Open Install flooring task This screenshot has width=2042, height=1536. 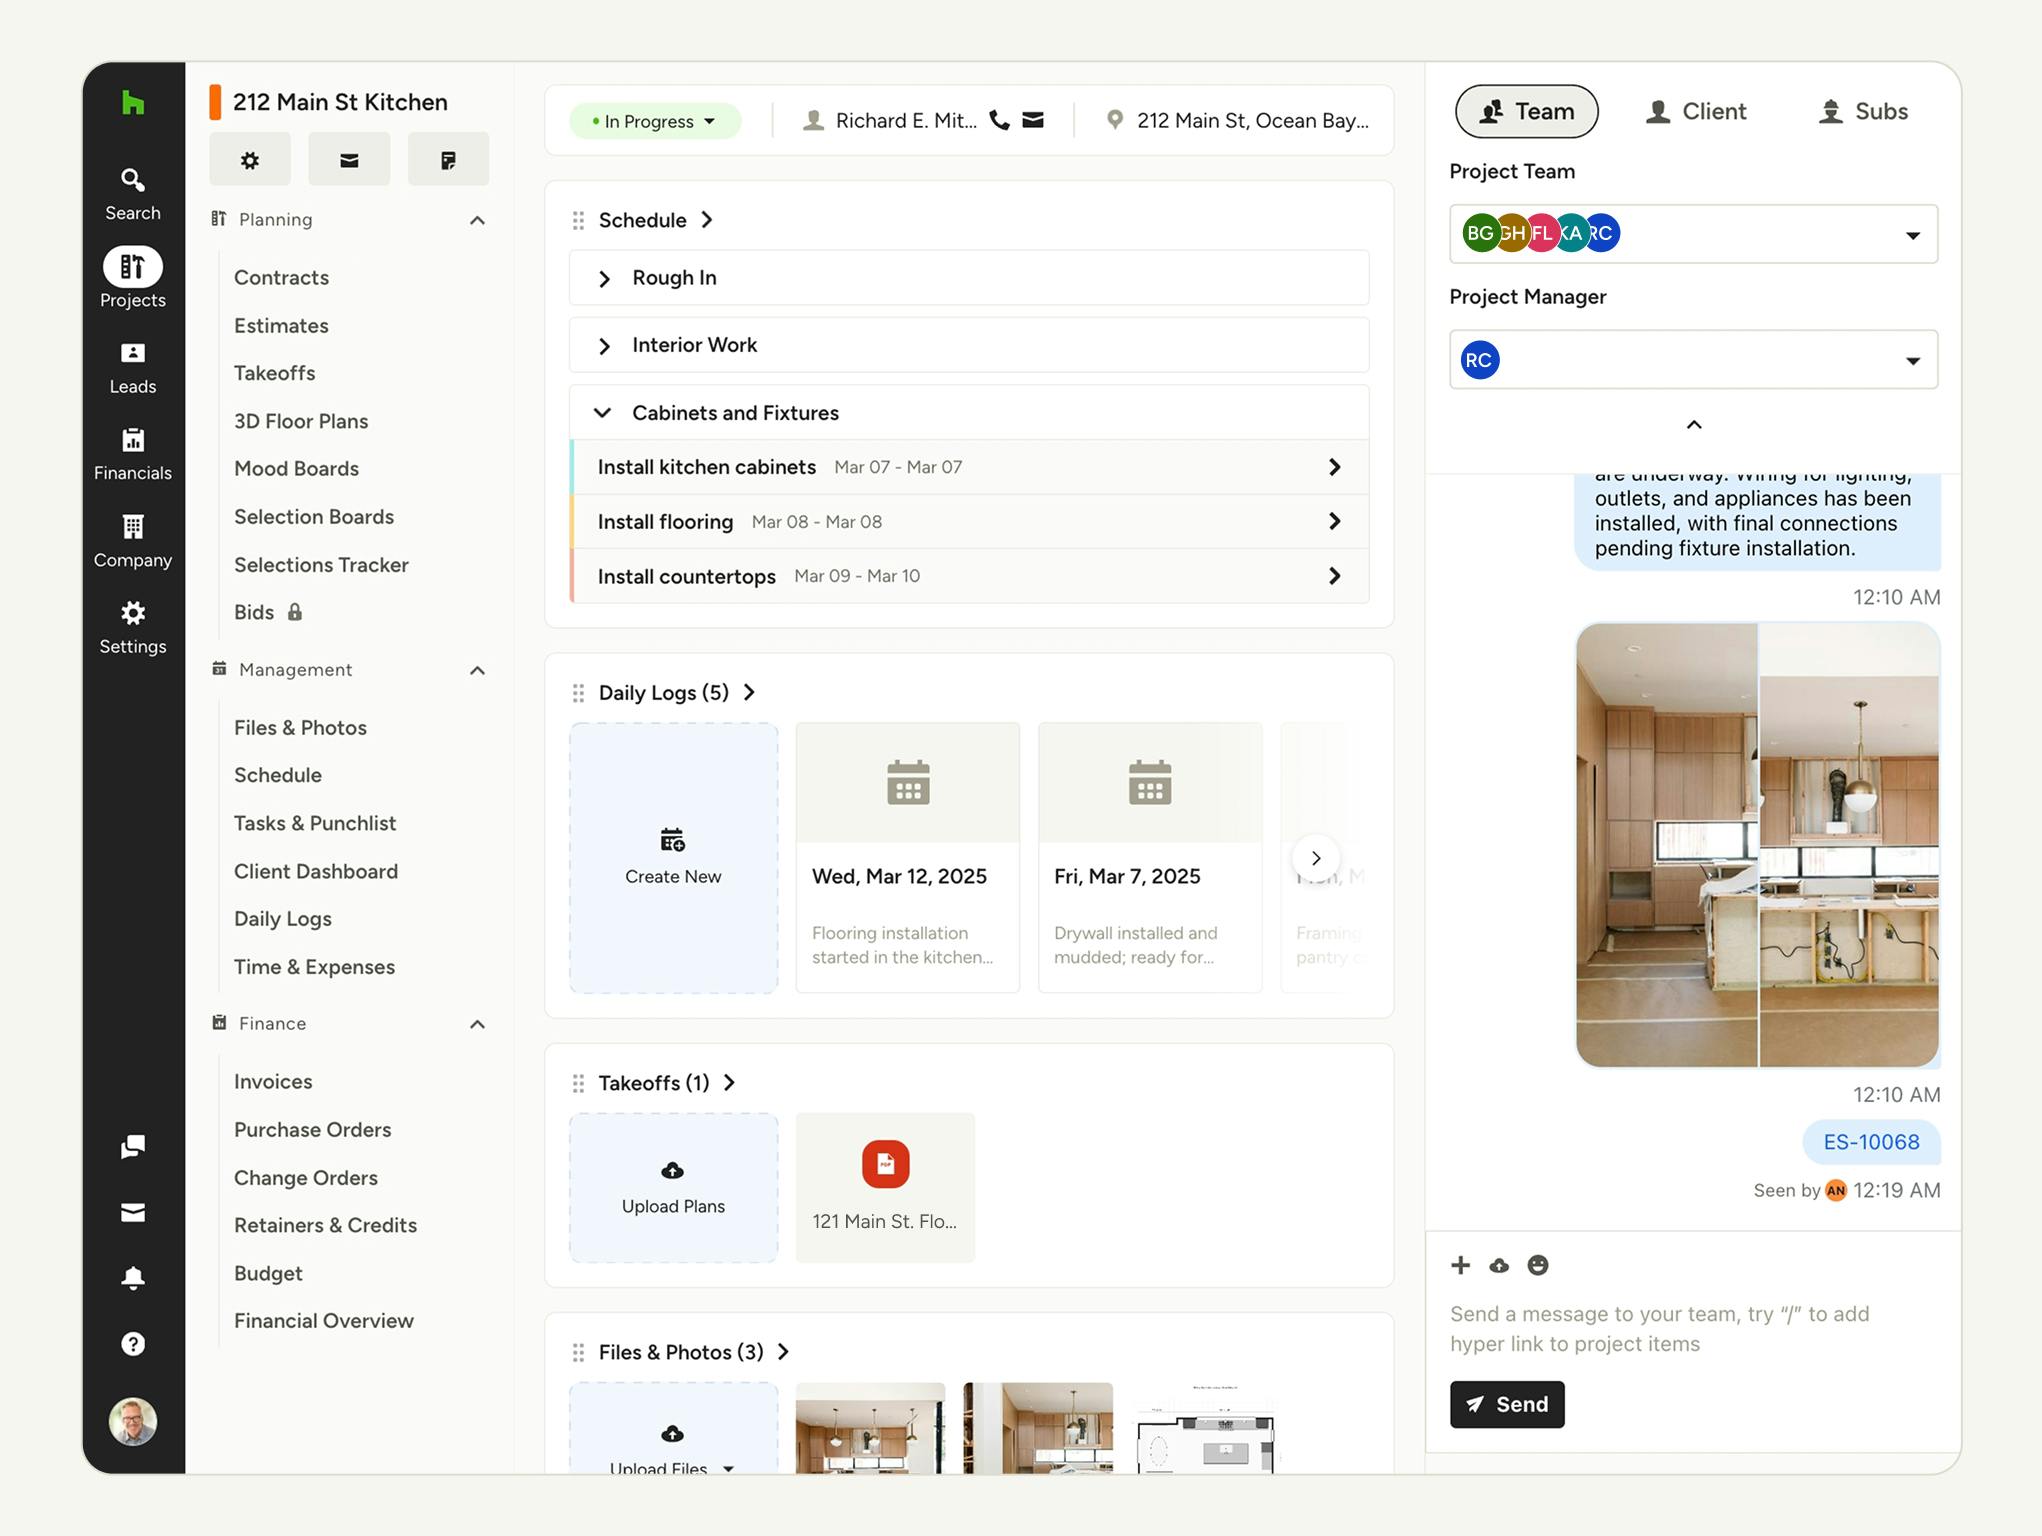pyautogui.click(x=969, y=521)
